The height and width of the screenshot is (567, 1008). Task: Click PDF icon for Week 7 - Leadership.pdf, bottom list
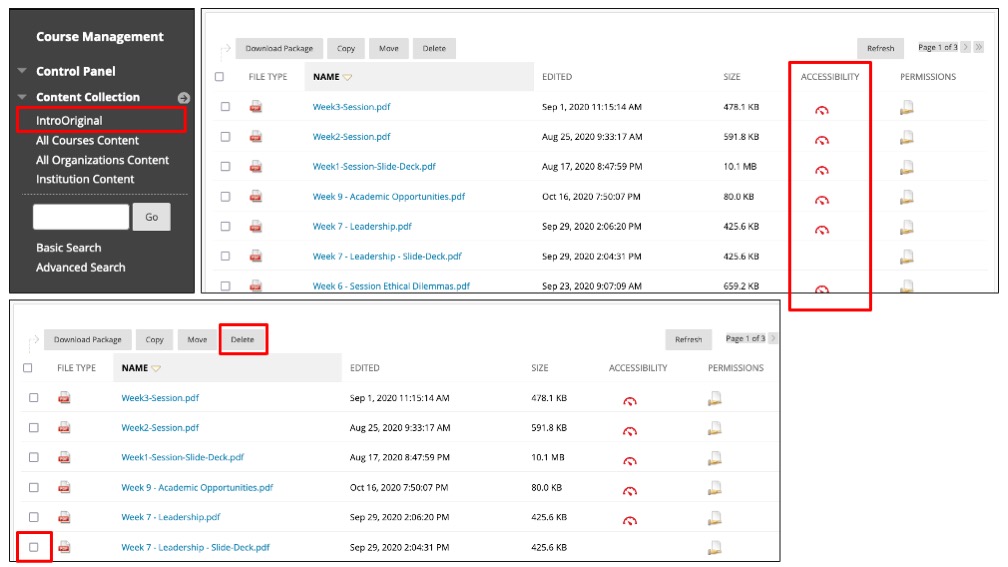[x=64, y=517]
